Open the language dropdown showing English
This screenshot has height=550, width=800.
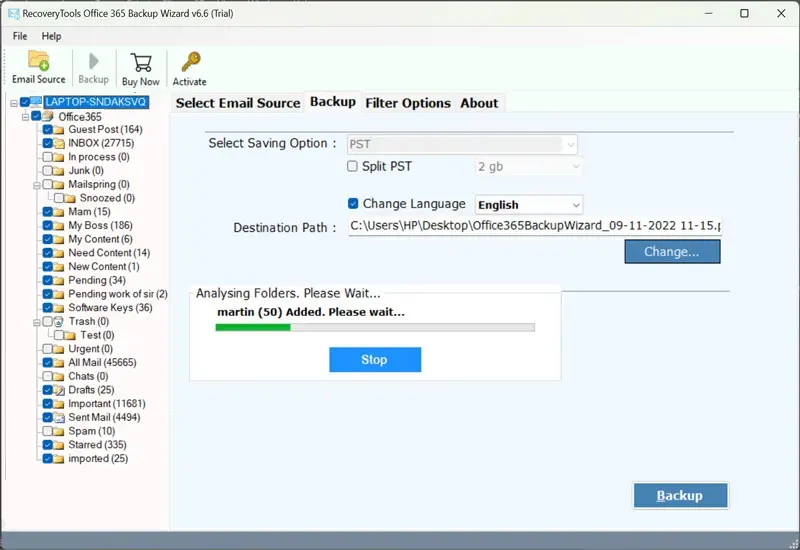coord(528,204)
